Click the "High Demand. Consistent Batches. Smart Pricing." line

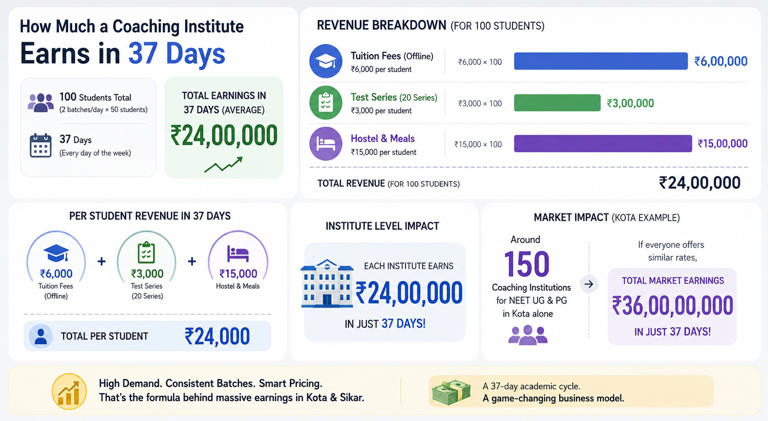[x=211, y=383]
